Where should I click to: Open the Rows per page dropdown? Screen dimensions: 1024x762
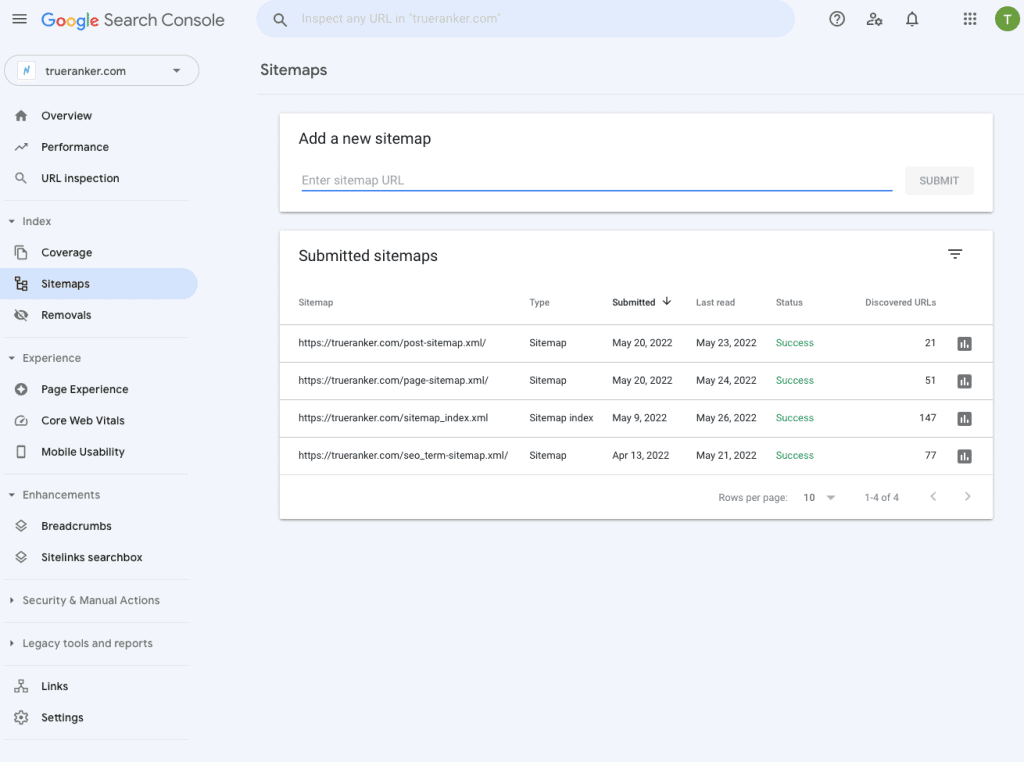pyautogui.click(x=819, y=498)
